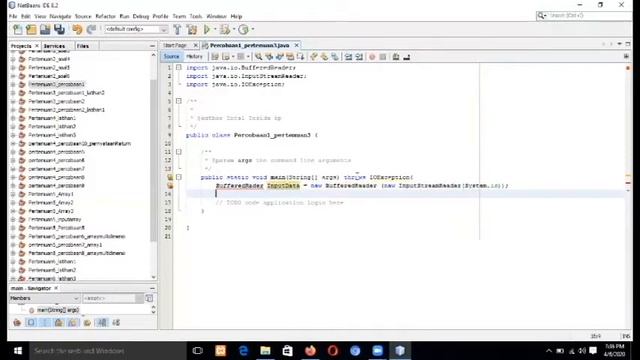Click the New File toolbar icon
The height and width of the screenshot is (360, 640).
point(18,29)
